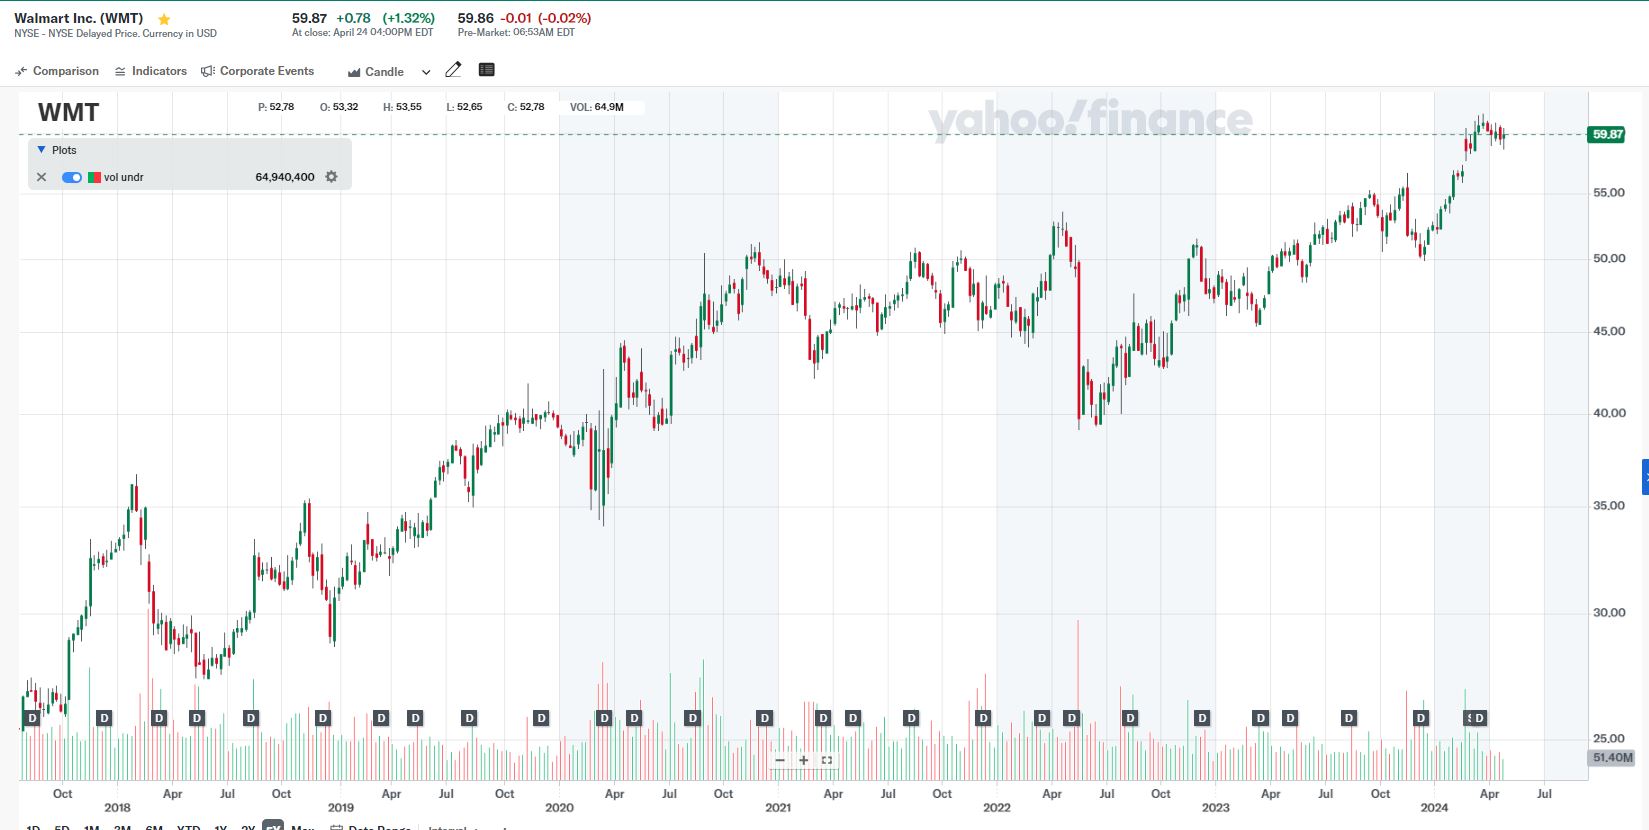The image size is (1649, 830).
Task: Remove the vol undr plot with X
Action: click(x=42, y=177)
